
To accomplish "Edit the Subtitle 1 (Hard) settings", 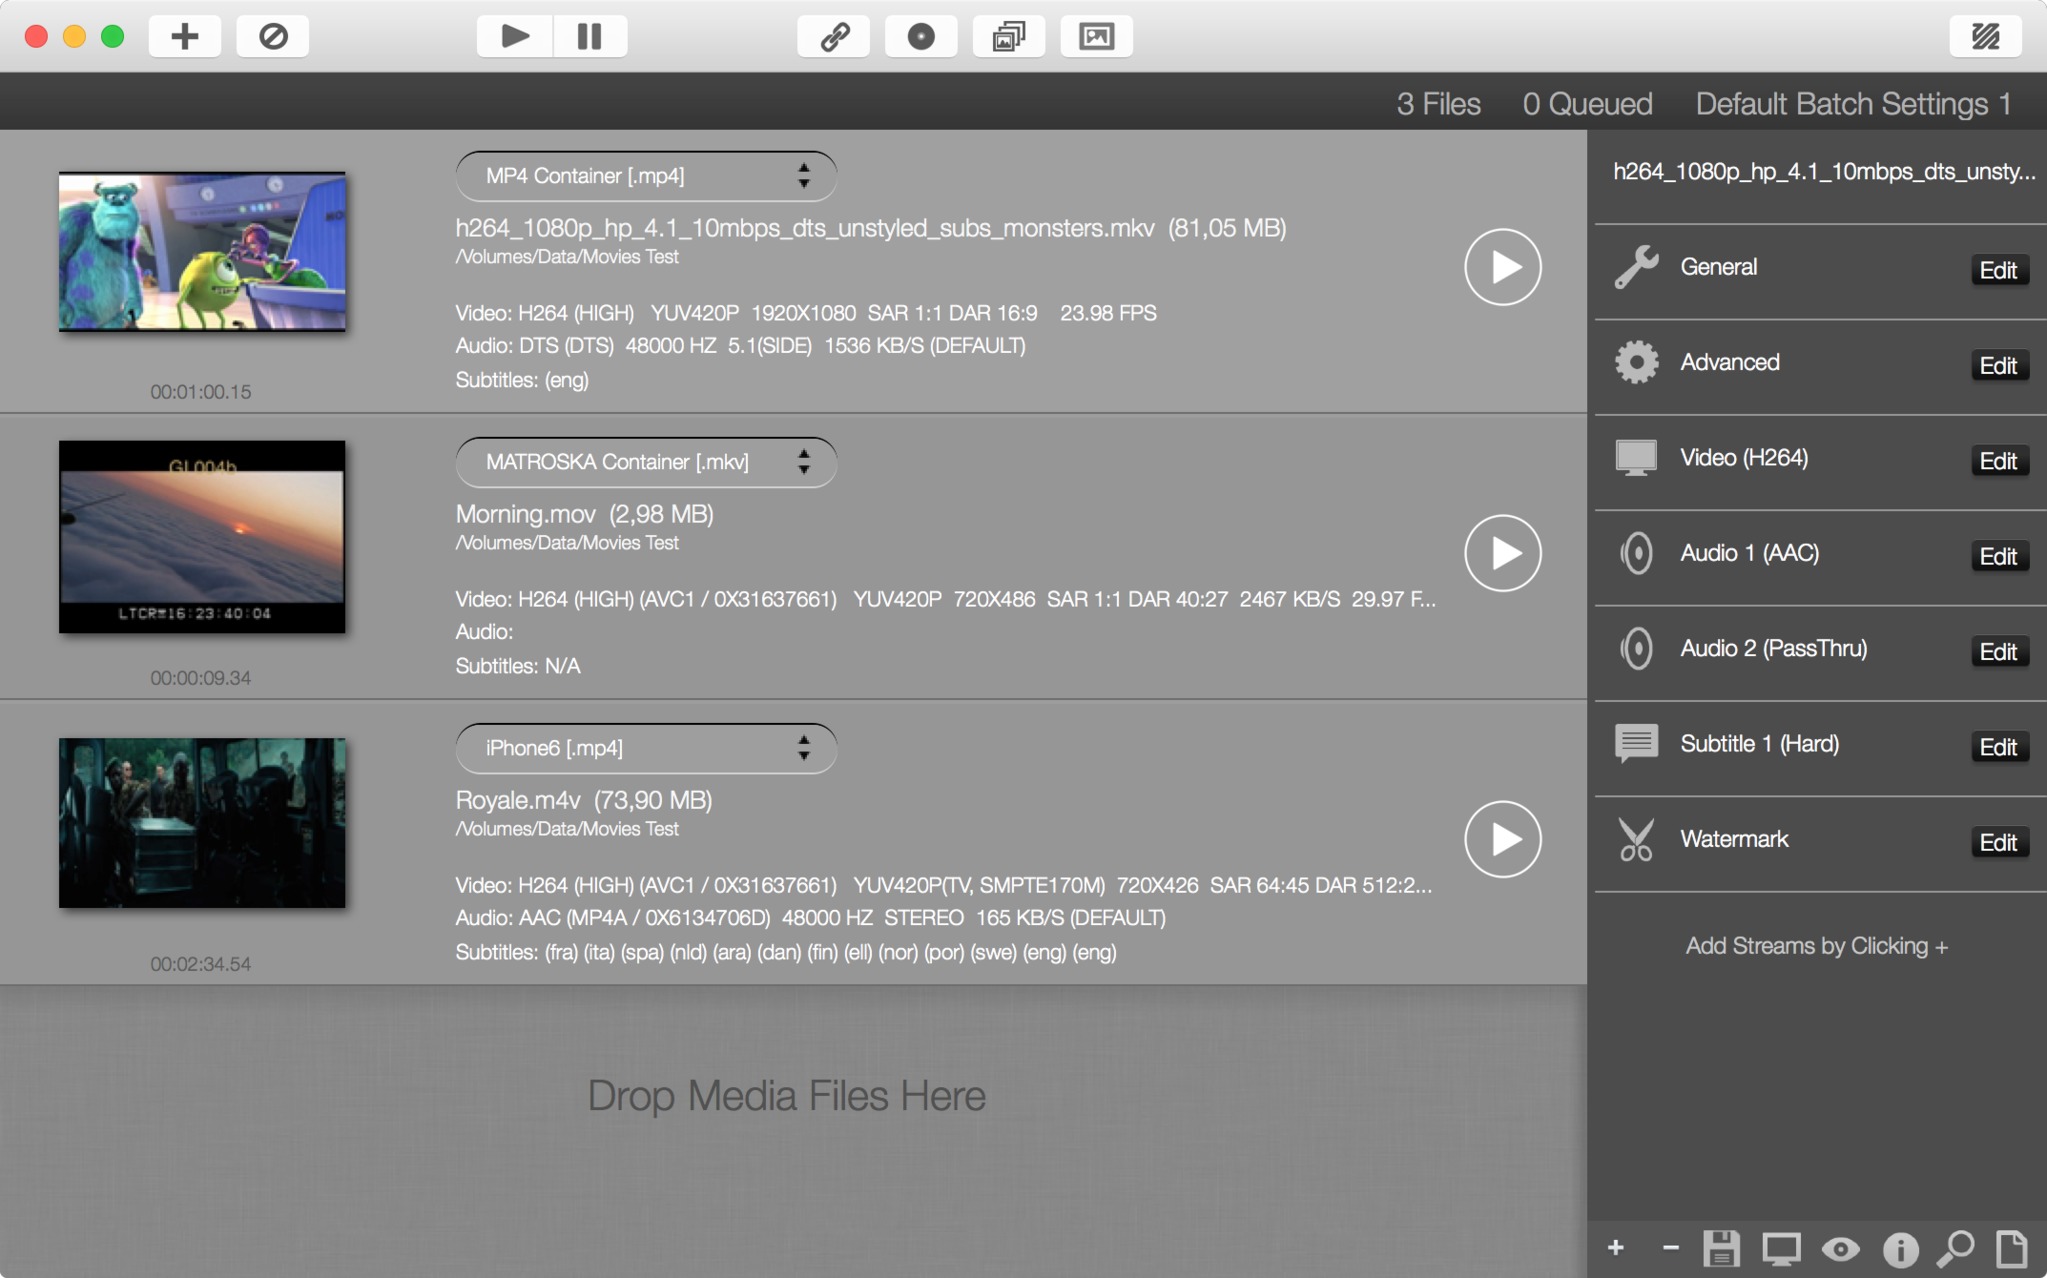I will coord(1998,747).
